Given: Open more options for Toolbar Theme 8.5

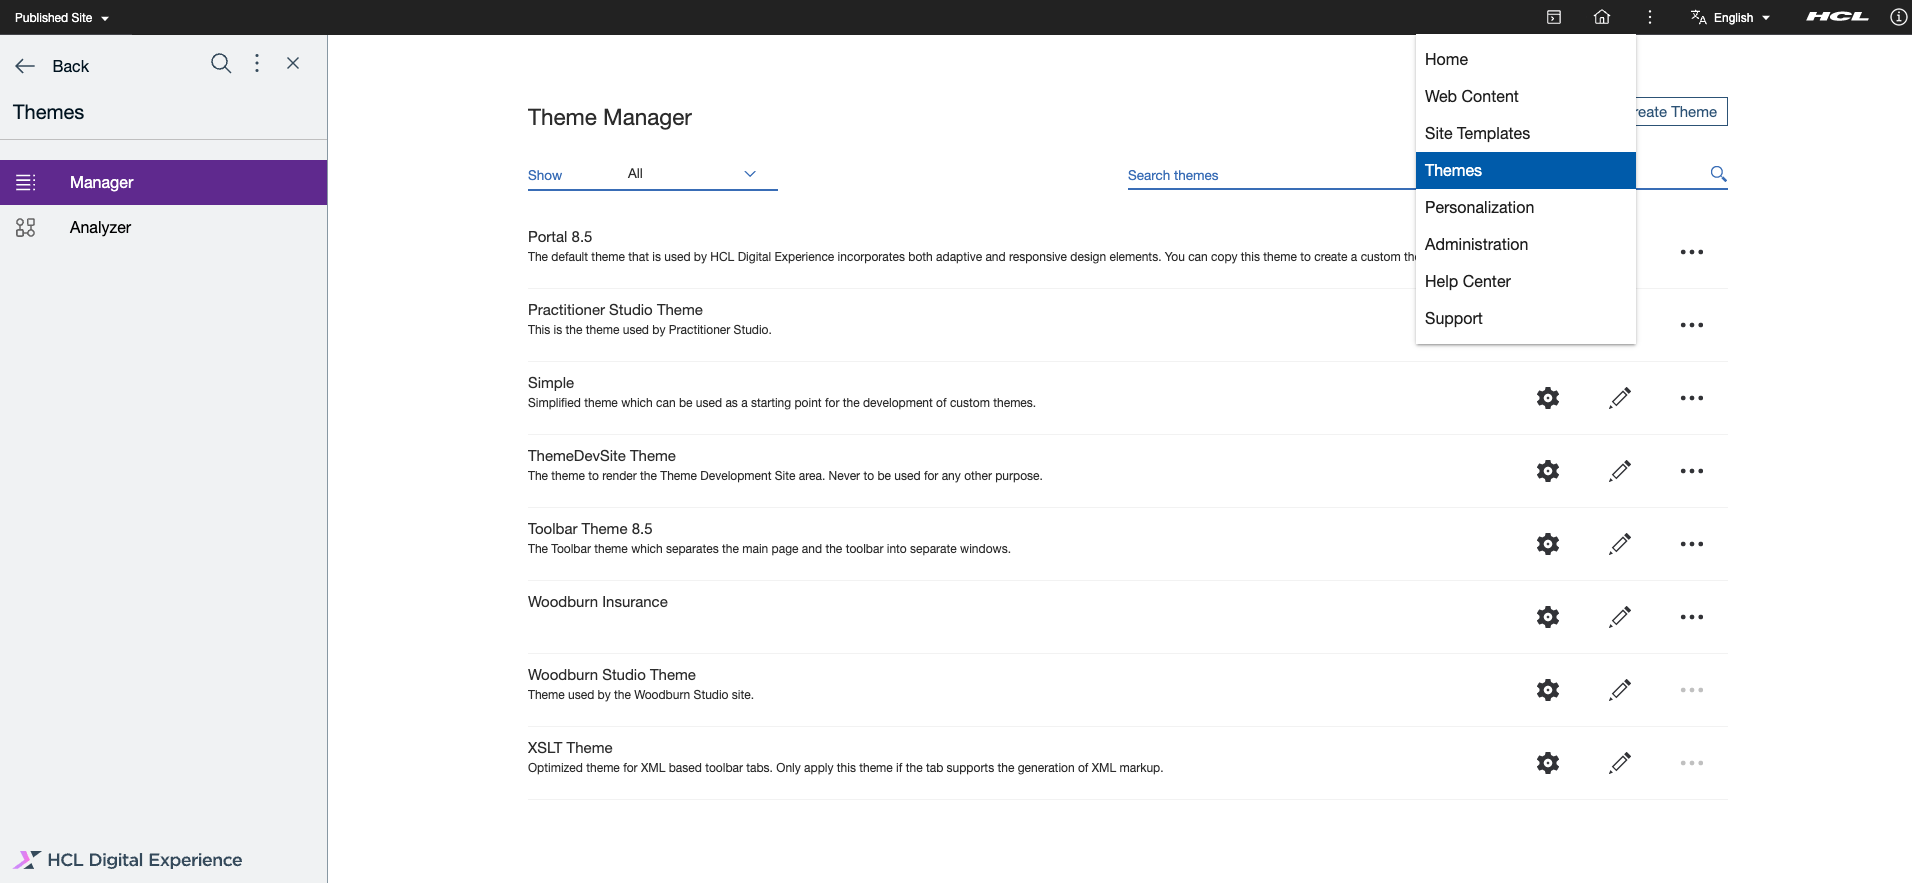Looking at the screenshot, I should (x=1692, y=544).
